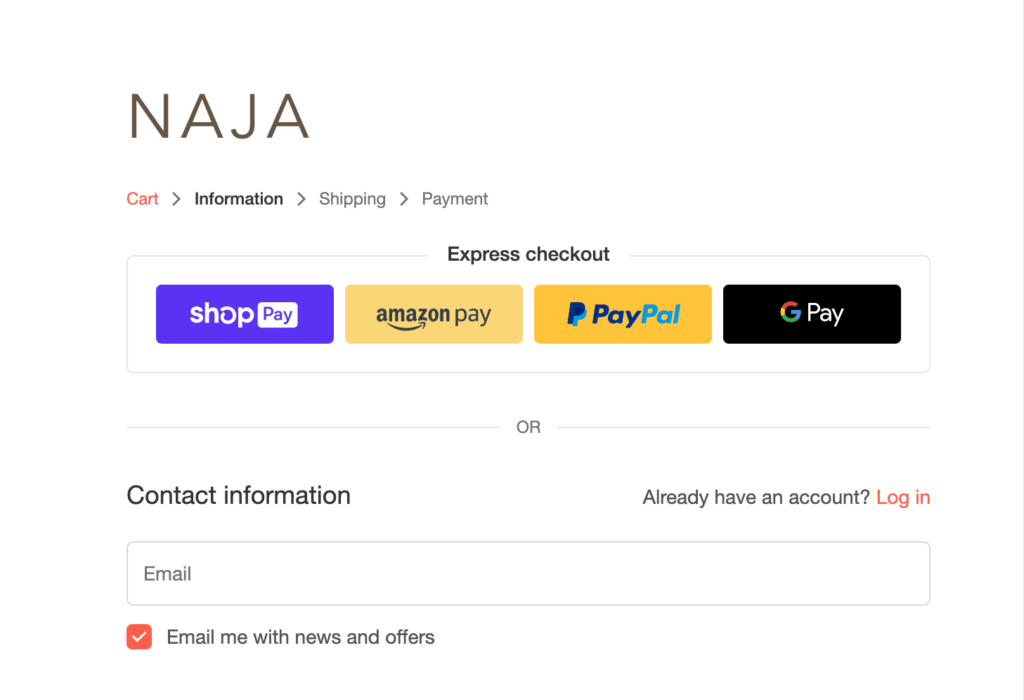Image resolution: width=1024 pixels, height=700 pixels.
Task: Click the Contact information heading
Action: [238, 496]
